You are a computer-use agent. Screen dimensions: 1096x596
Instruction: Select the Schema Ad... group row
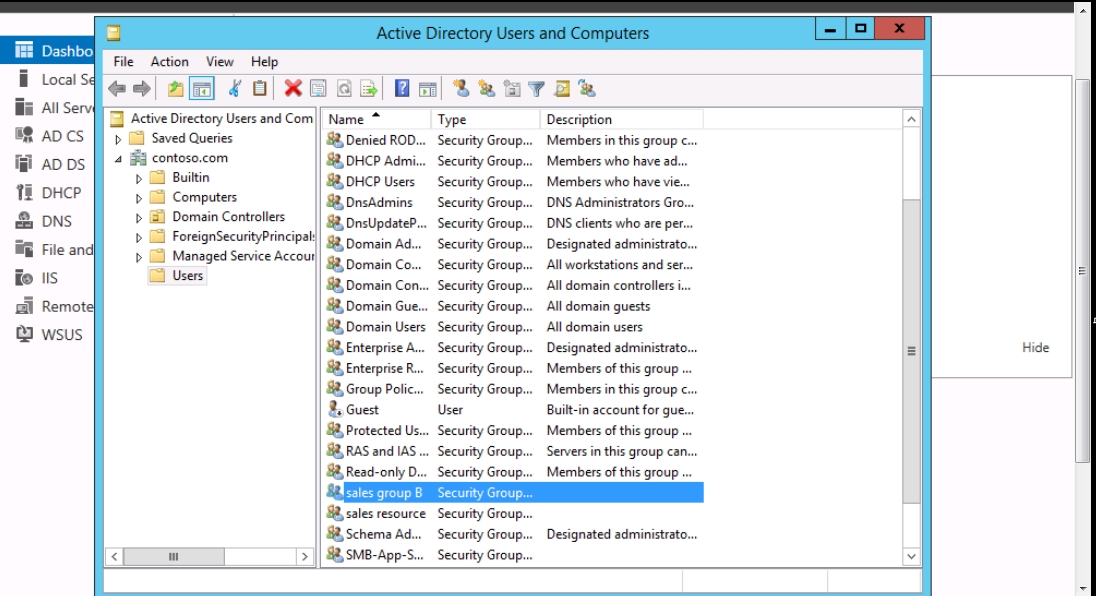[514, 534]
